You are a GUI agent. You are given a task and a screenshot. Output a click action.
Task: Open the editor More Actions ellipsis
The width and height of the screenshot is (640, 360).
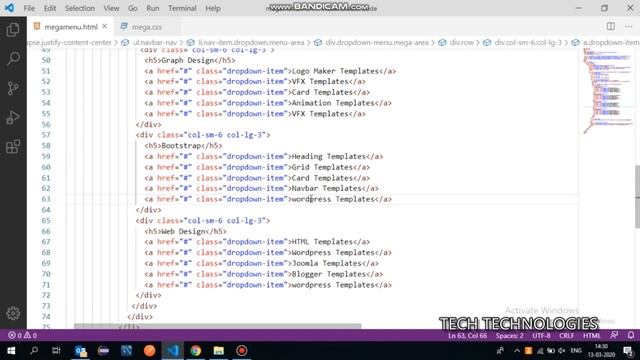pyautogui.click(x=628, y=27)
